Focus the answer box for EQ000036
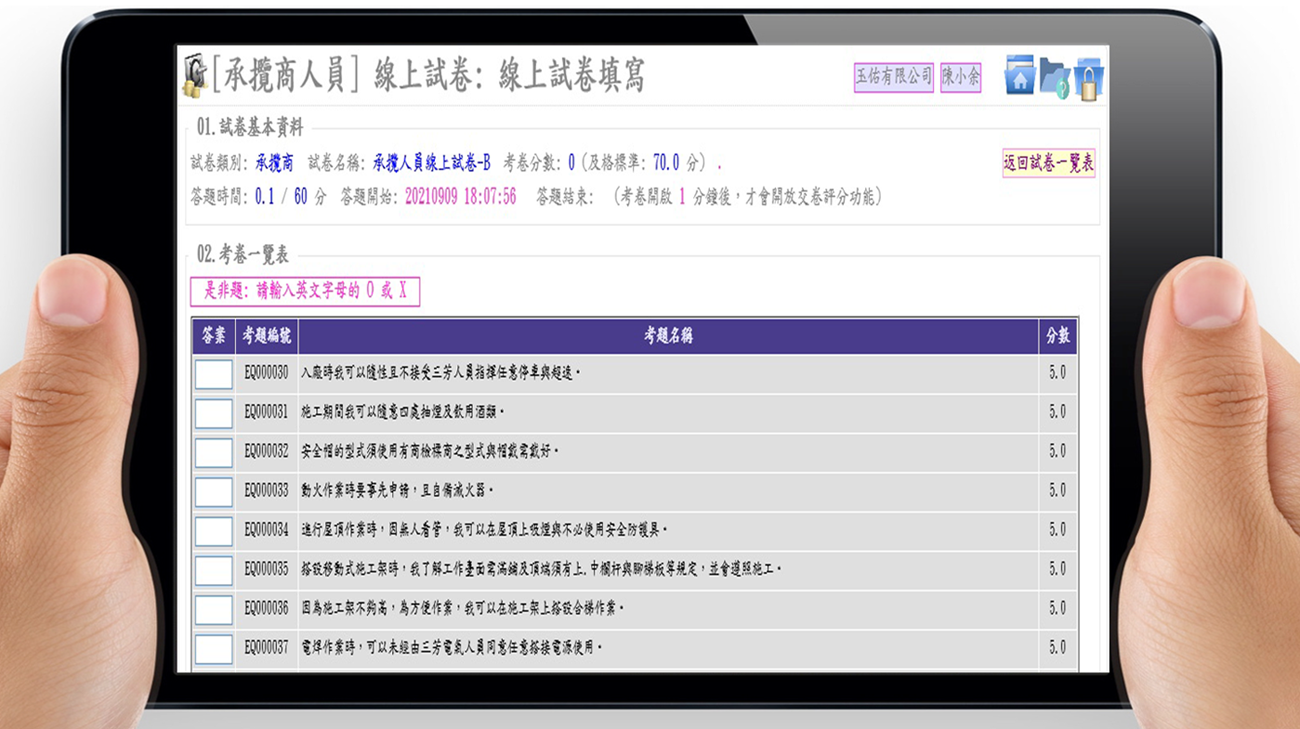Image resolution: width=1300 pixels, height=729 pixels. click(x=213, y=609)
